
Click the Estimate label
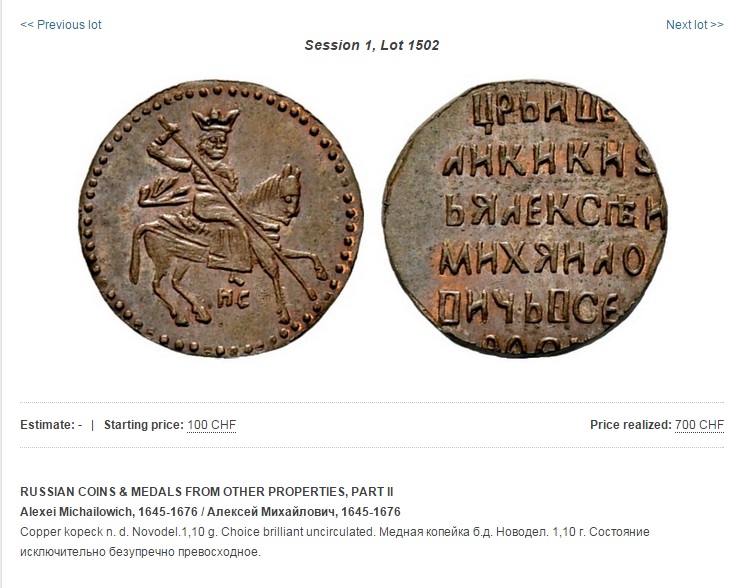click(47, 425)
